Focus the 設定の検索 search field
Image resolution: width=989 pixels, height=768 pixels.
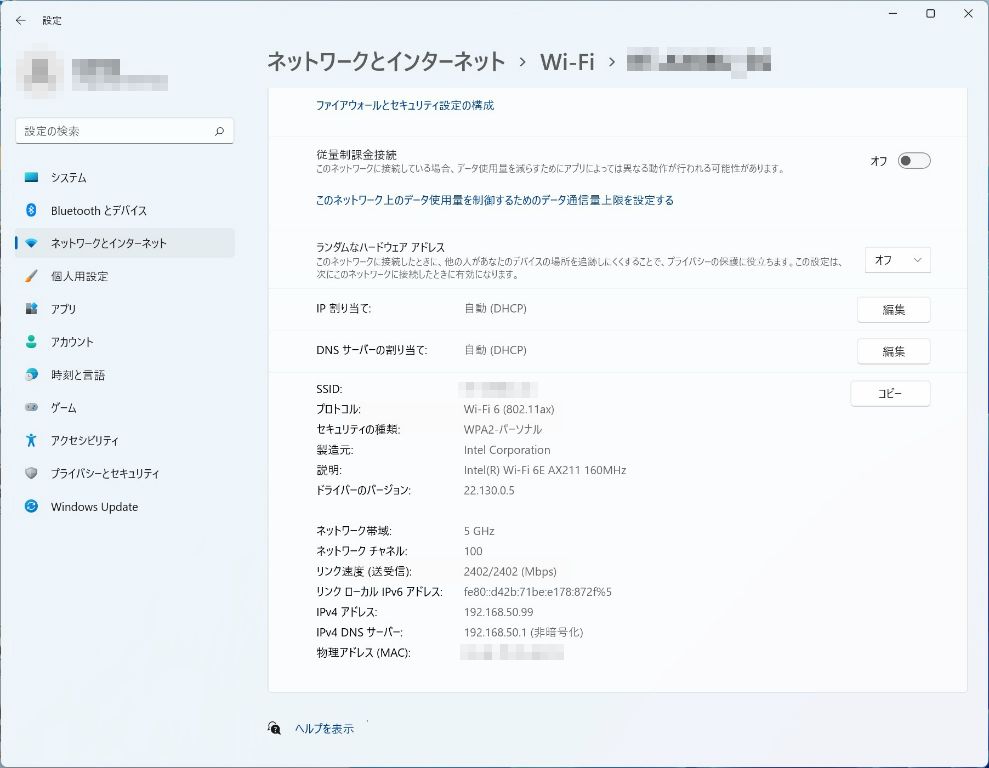pyautogui.click(x=115, y=131)
